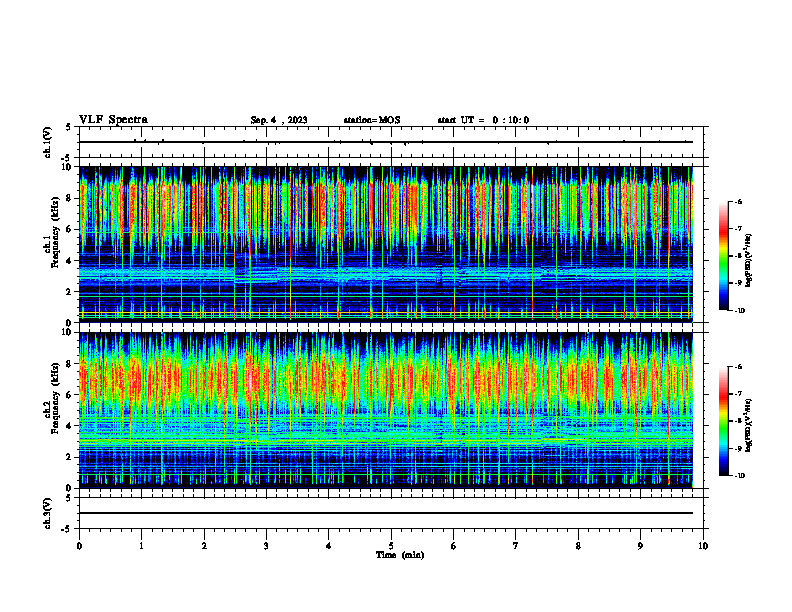Viewport: 792px width, 612px height.
Task: Click the ch.3(V) upper tick label "5"
Action: tap(69, 498)
